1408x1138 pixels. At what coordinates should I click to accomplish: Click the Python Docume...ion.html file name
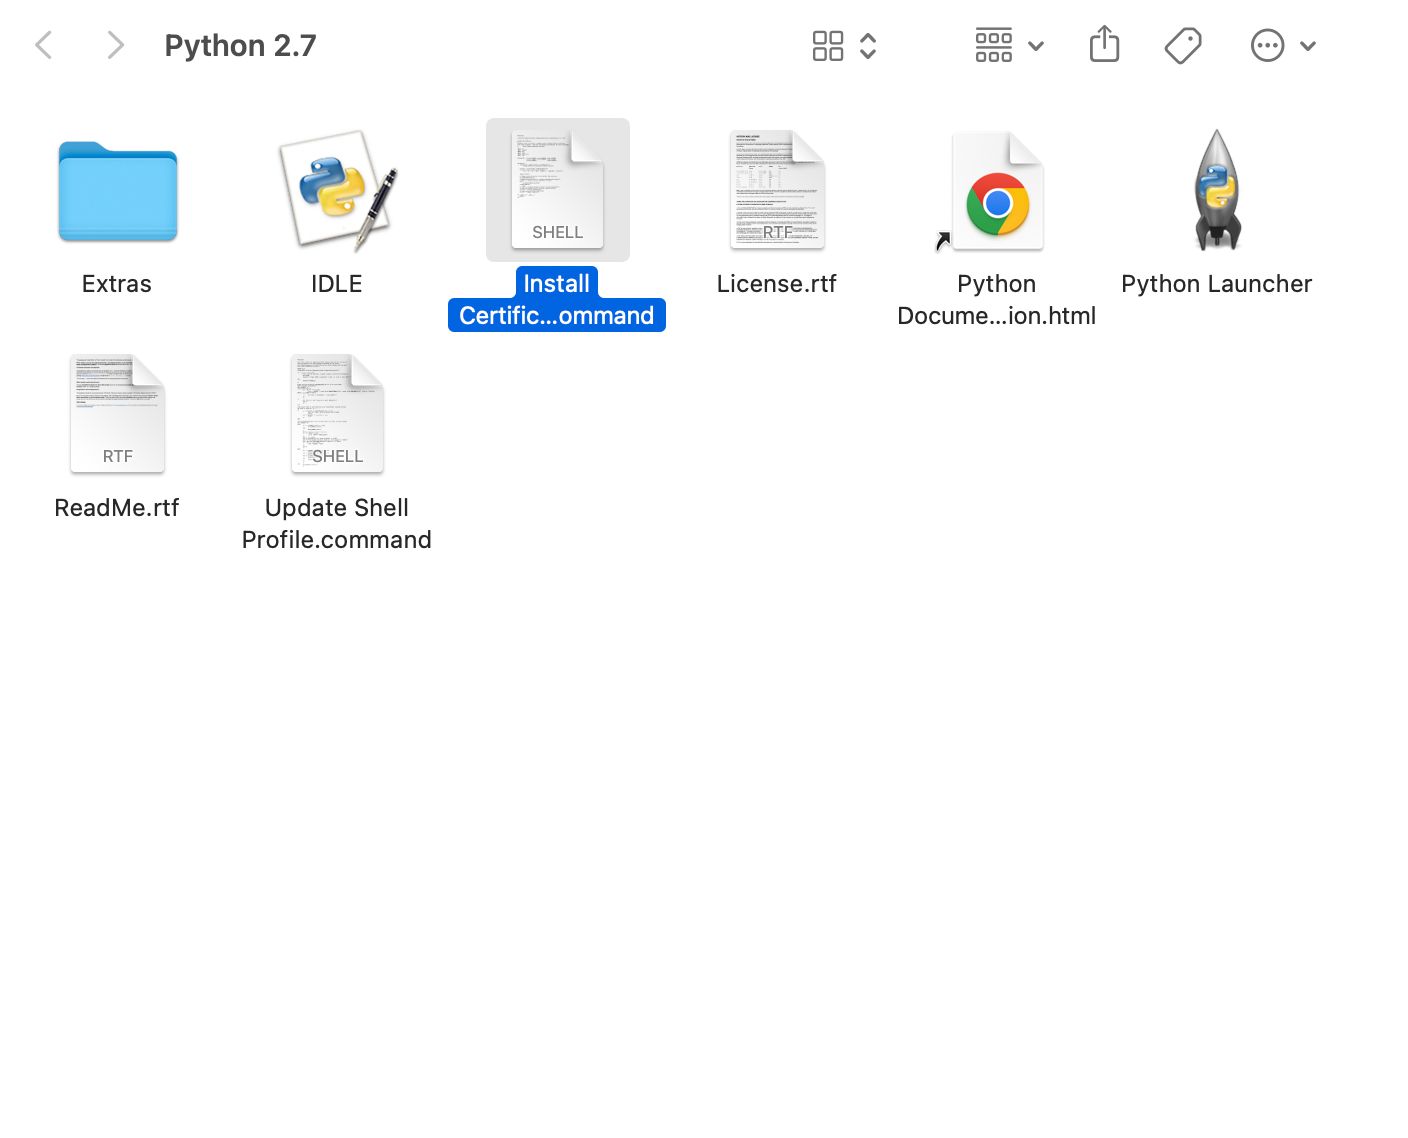click(997, 300)
